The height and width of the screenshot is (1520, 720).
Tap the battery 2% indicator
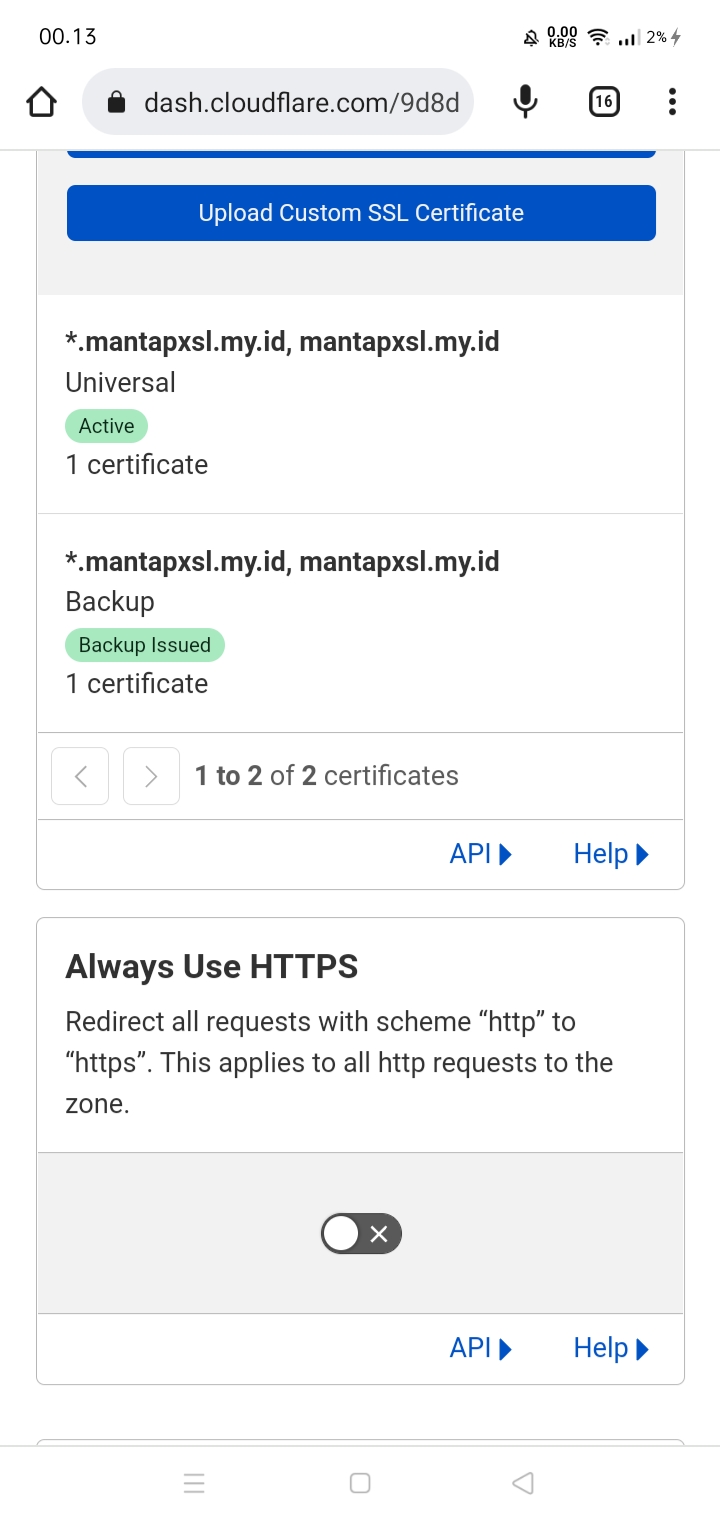(663, 38)
